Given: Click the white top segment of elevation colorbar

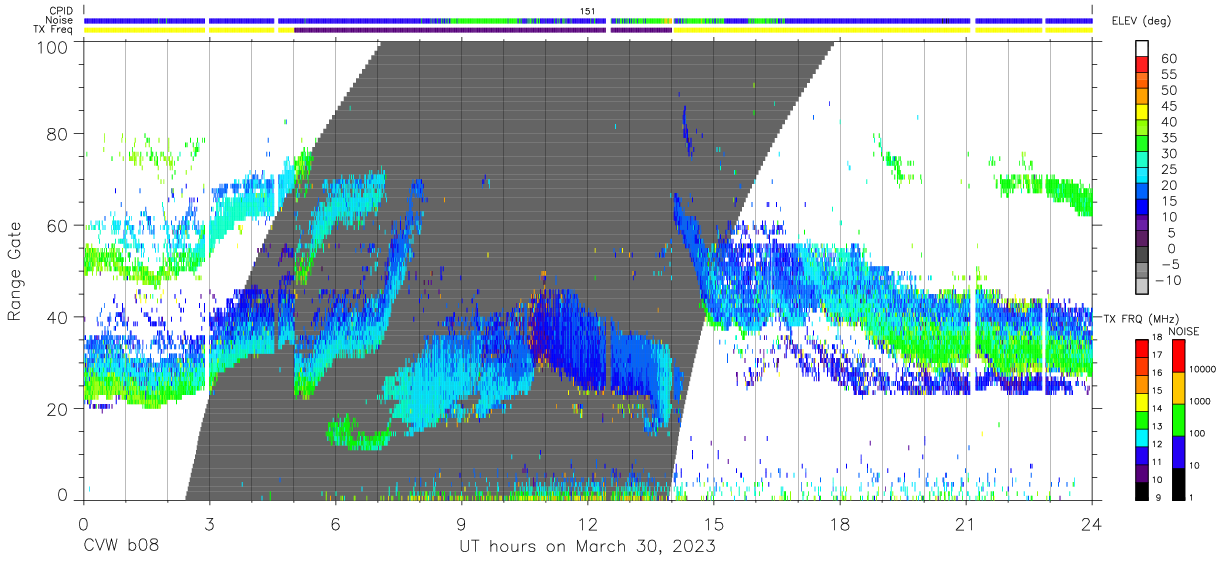Looking at the screenshot, I should (1143, 49).
